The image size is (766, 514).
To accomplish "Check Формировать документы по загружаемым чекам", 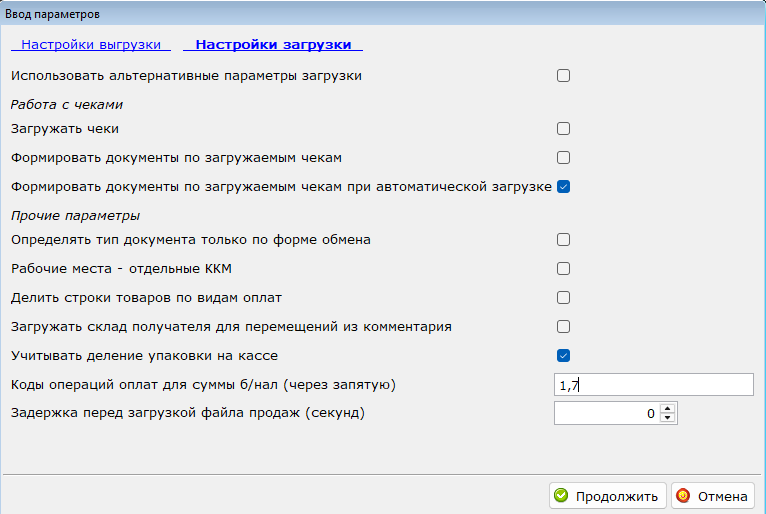I will pos(563,157).
